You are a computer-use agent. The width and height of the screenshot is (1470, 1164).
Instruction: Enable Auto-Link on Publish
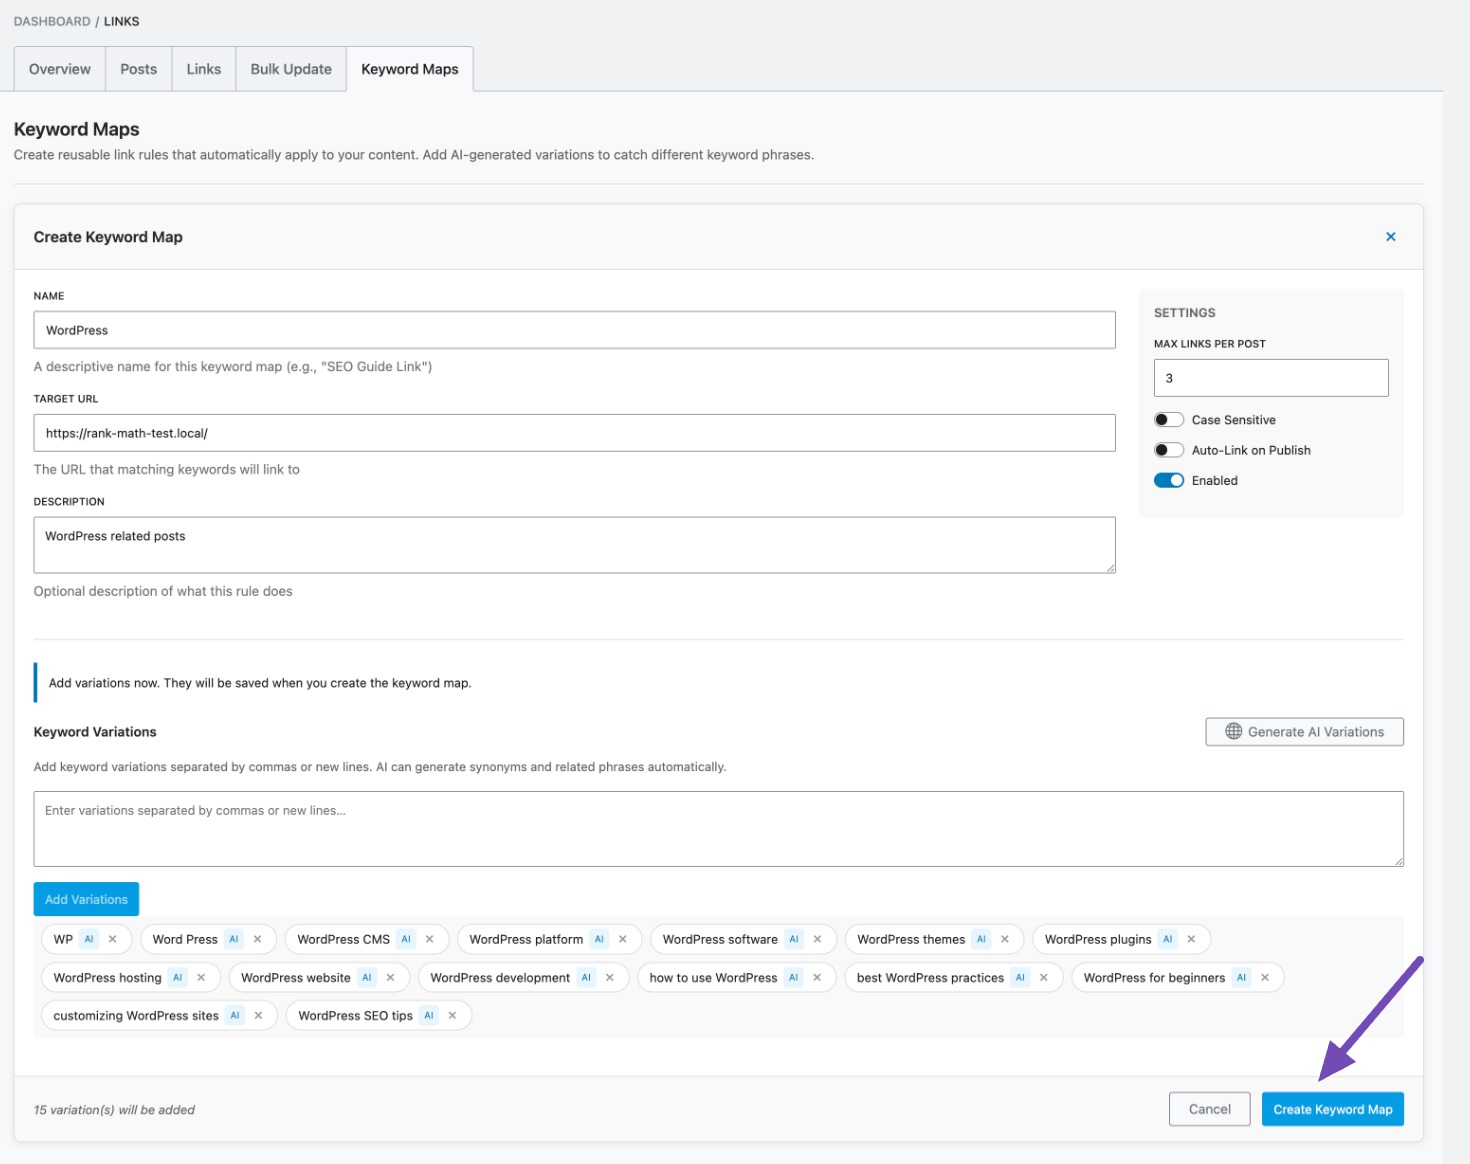pos(1168,449)
